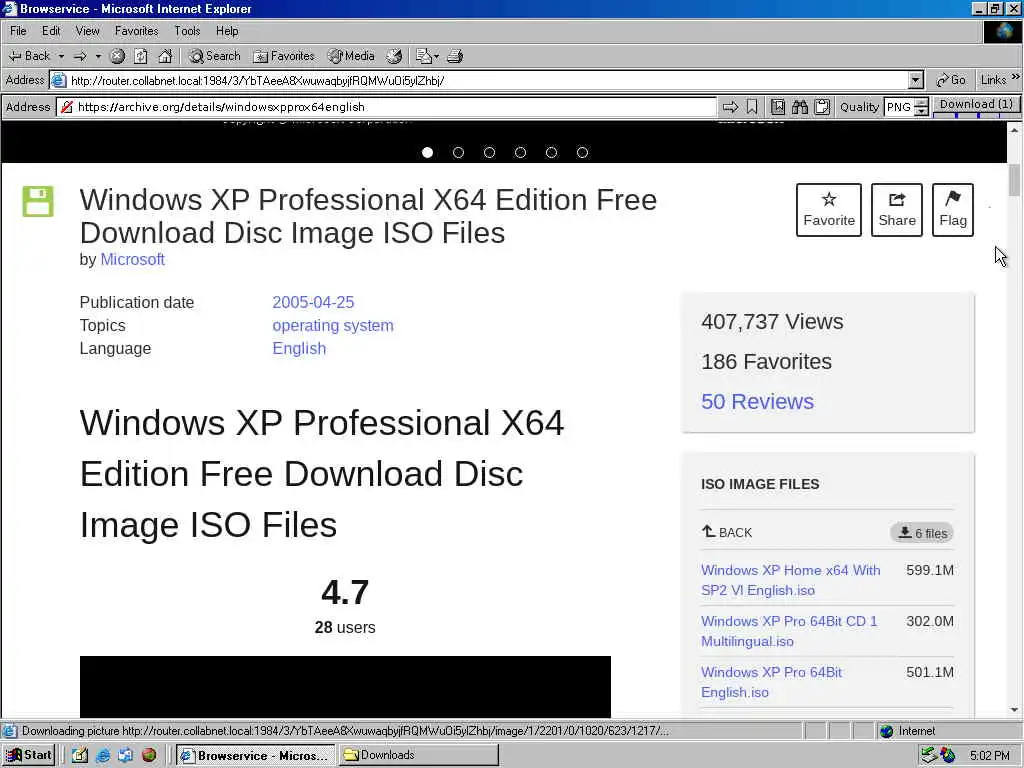This screenshot has width=1024, height=768.
Task: Open the Edit menu
Action: point(51,31)
